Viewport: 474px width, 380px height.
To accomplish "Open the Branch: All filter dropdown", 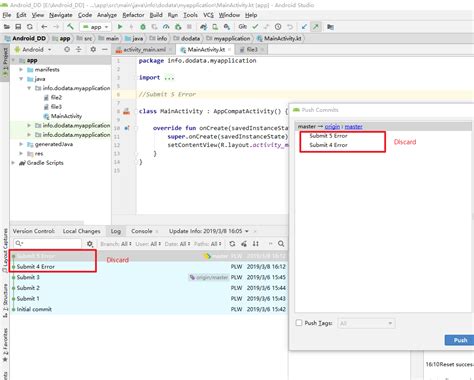I will pyautogui.click(x=116, y=244).
